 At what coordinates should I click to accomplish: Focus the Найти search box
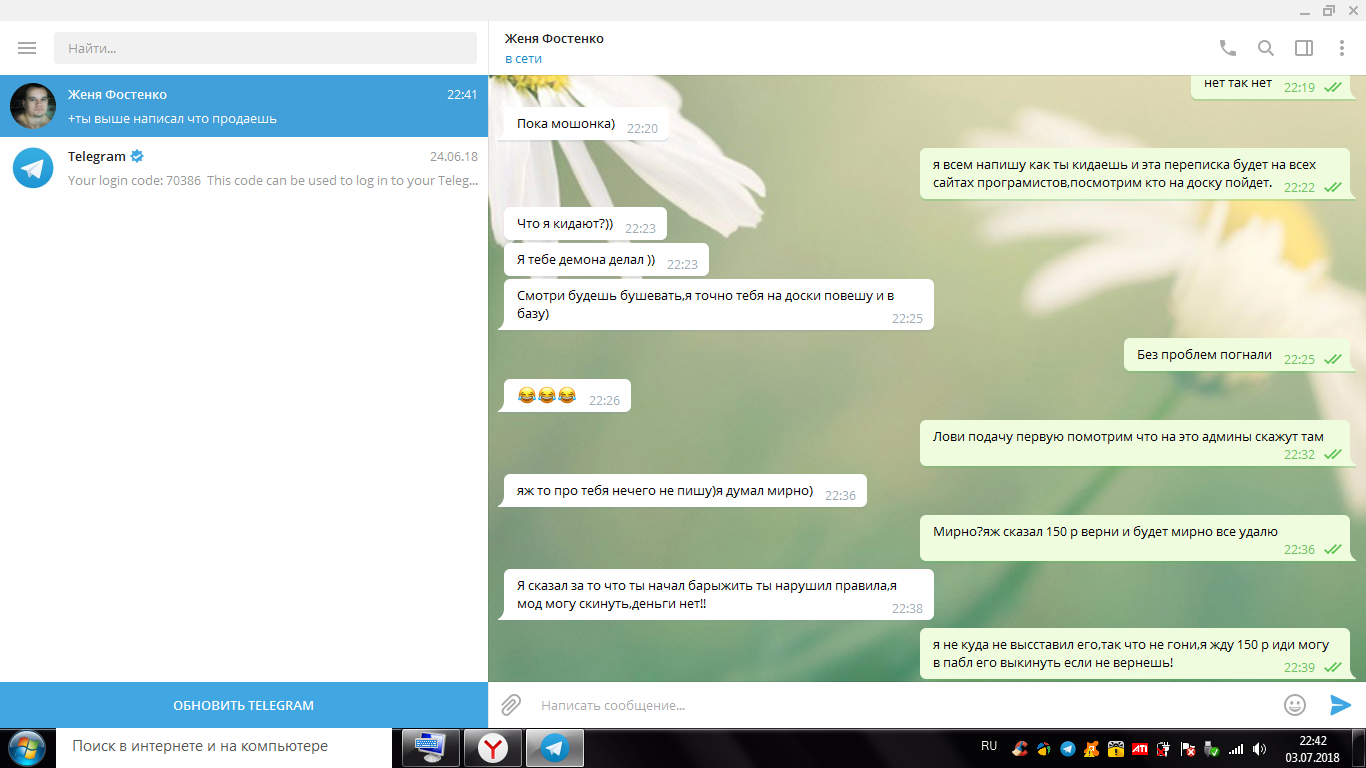(265, 48)
